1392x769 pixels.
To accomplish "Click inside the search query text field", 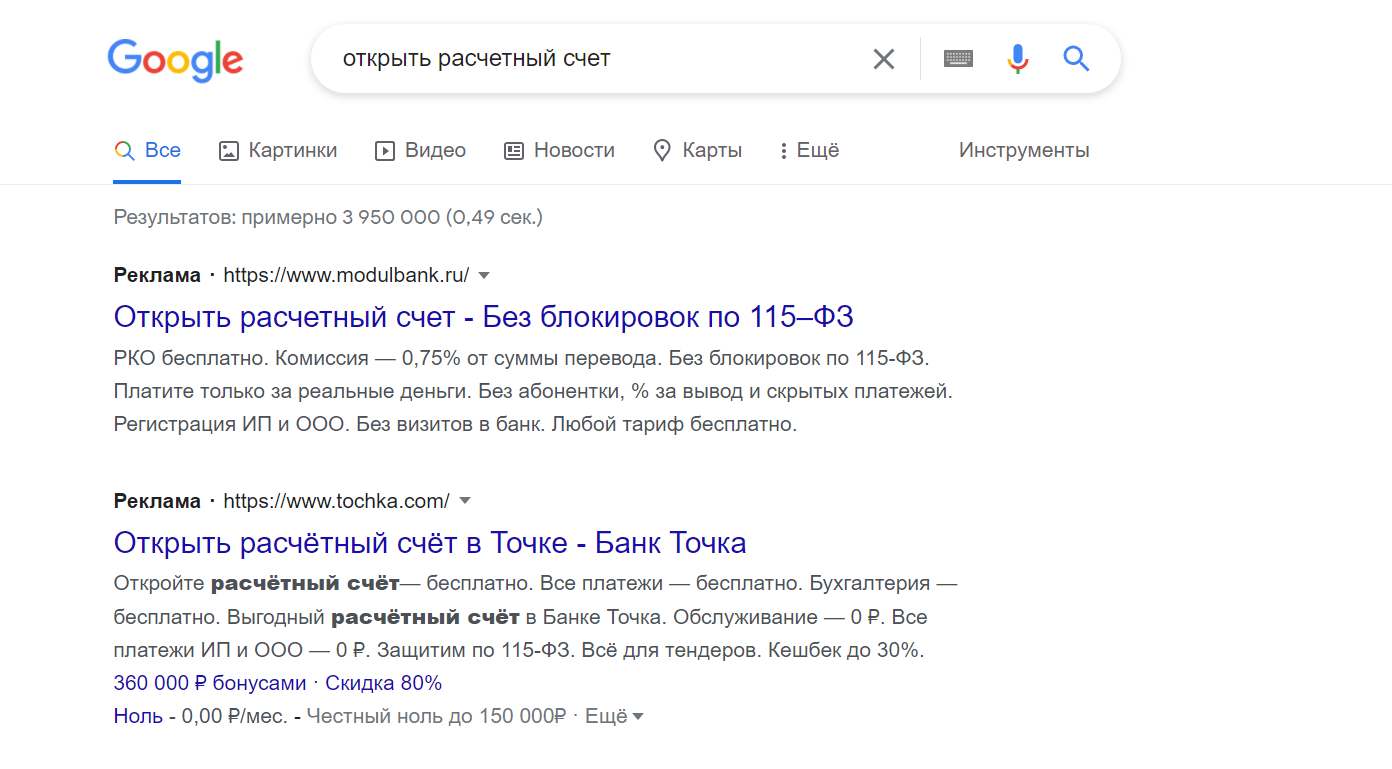I will click(600, 59).
